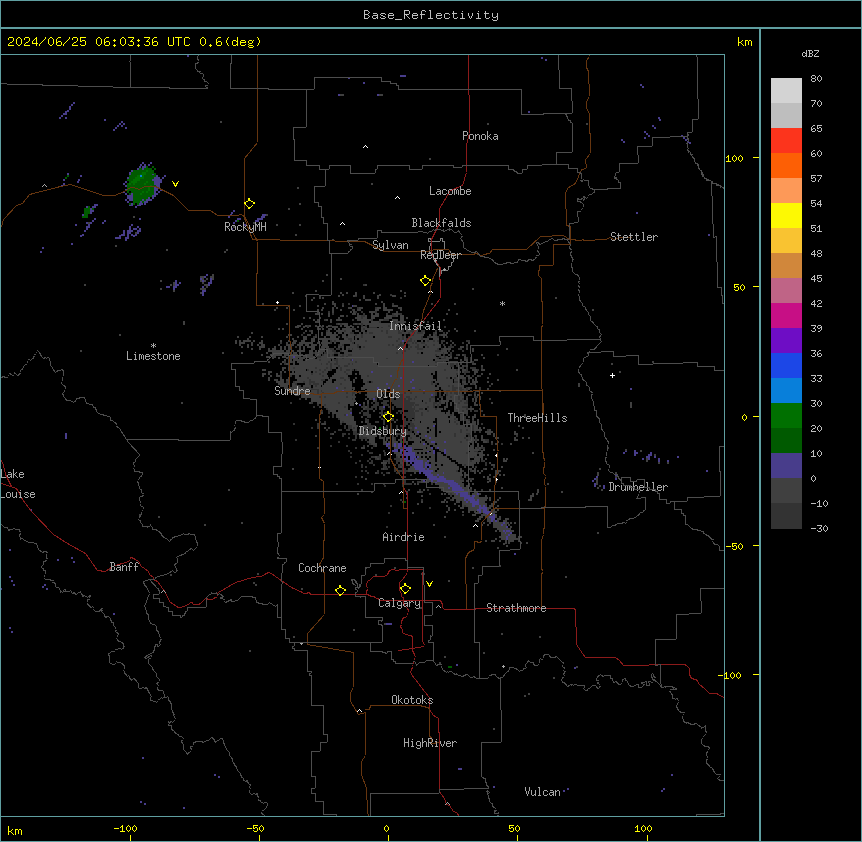Select the yellow diamond marker below Cochrane
The height and width of the screenshot is (842, 862).
[340, 590]
